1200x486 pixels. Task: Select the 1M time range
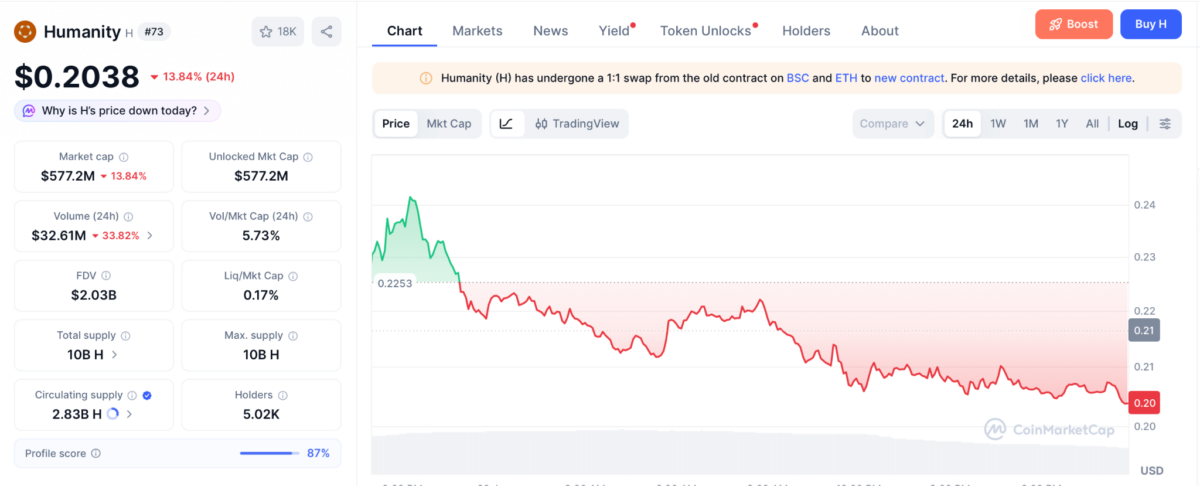tap(1030, 124)
